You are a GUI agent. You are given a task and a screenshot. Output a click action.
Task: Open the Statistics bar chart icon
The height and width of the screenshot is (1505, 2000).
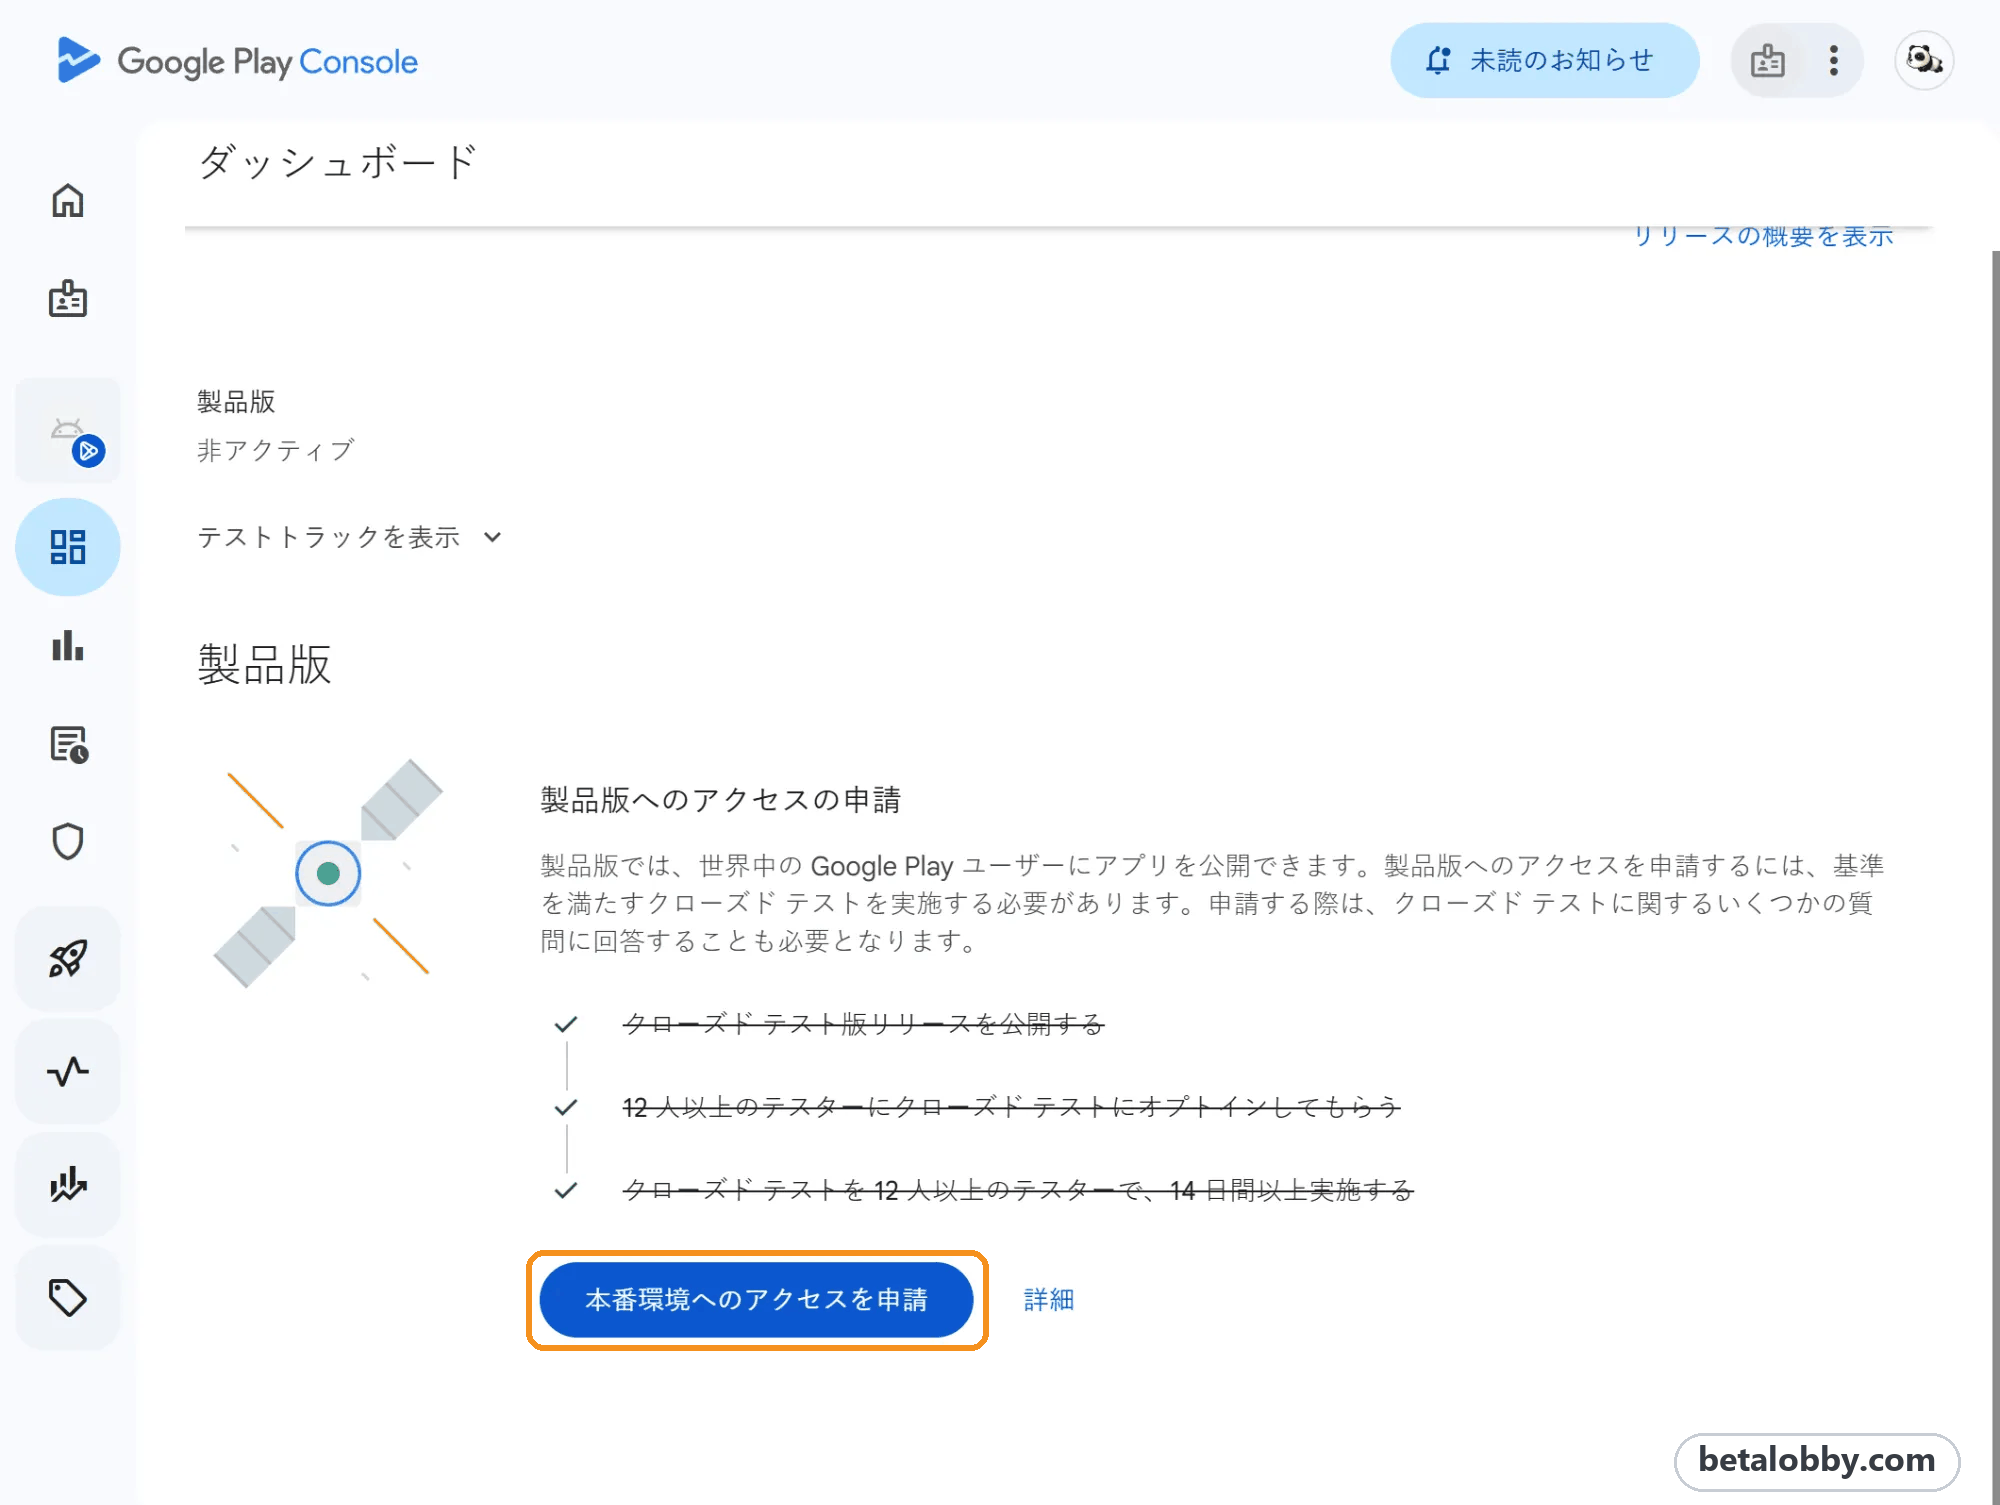tap(68, 645)
